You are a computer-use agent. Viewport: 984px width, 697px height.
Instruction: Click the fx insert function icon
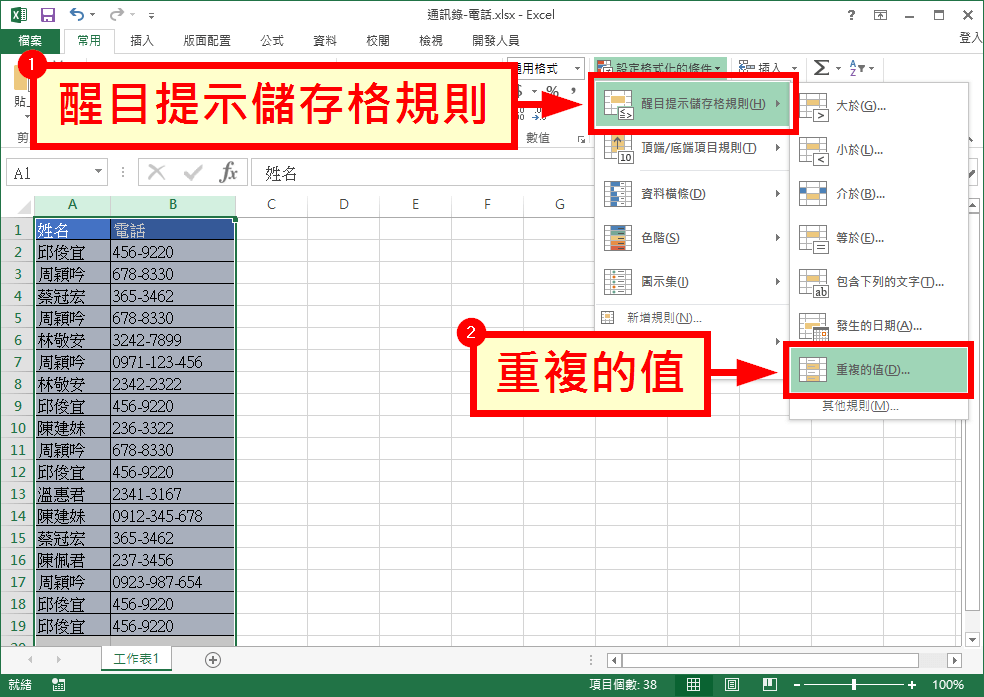(228, 173)
